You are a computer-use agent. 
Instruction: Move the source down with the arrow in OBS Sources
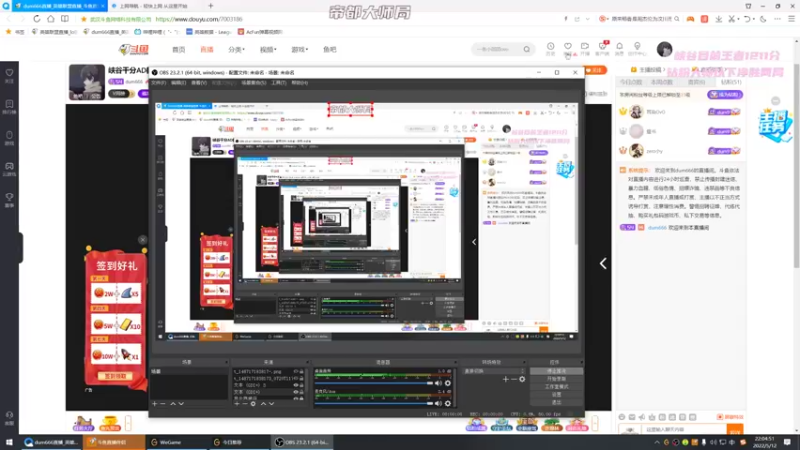[271, 404]
